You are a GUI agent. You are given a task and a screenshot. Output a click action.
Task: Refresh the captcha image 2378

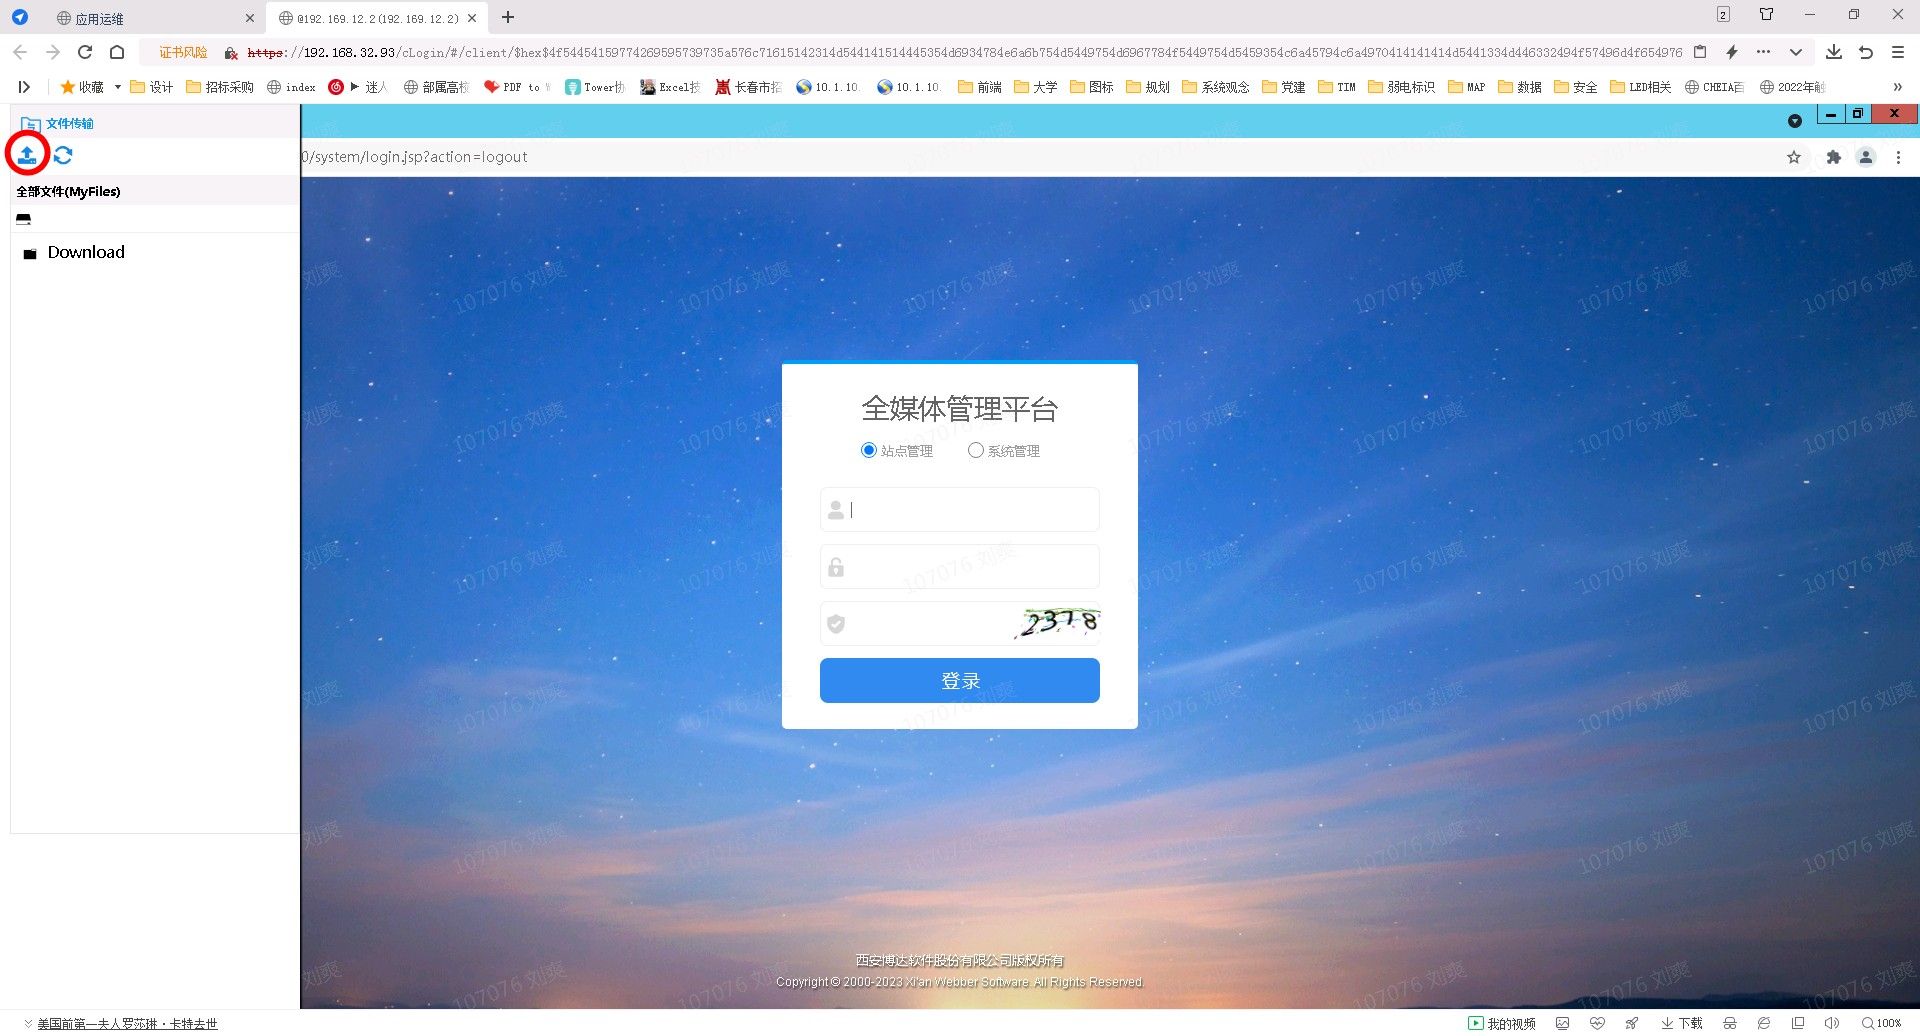click(x=1058, y=623)
